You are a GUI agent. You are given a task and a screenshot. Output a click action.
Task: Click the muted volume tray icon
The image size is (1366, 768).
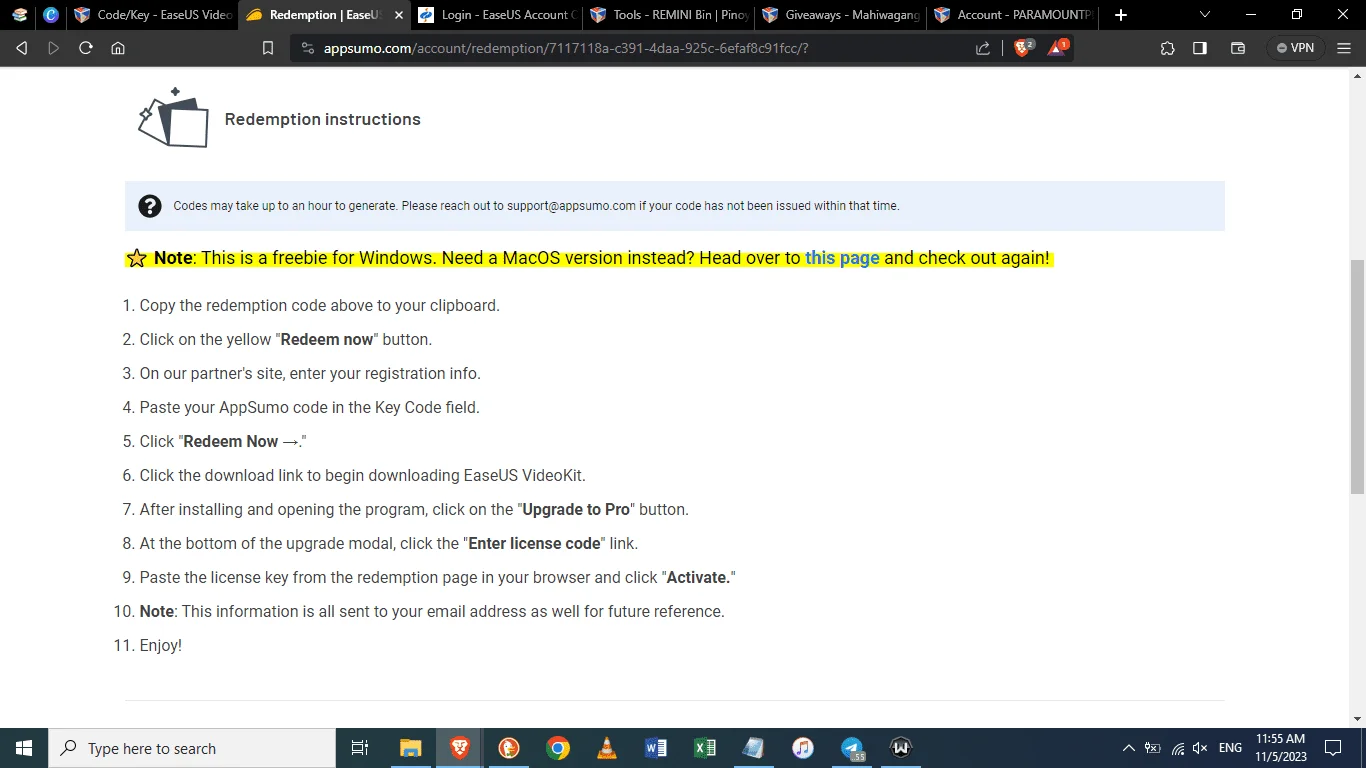pyautogui.click(x=1201, y=748)
